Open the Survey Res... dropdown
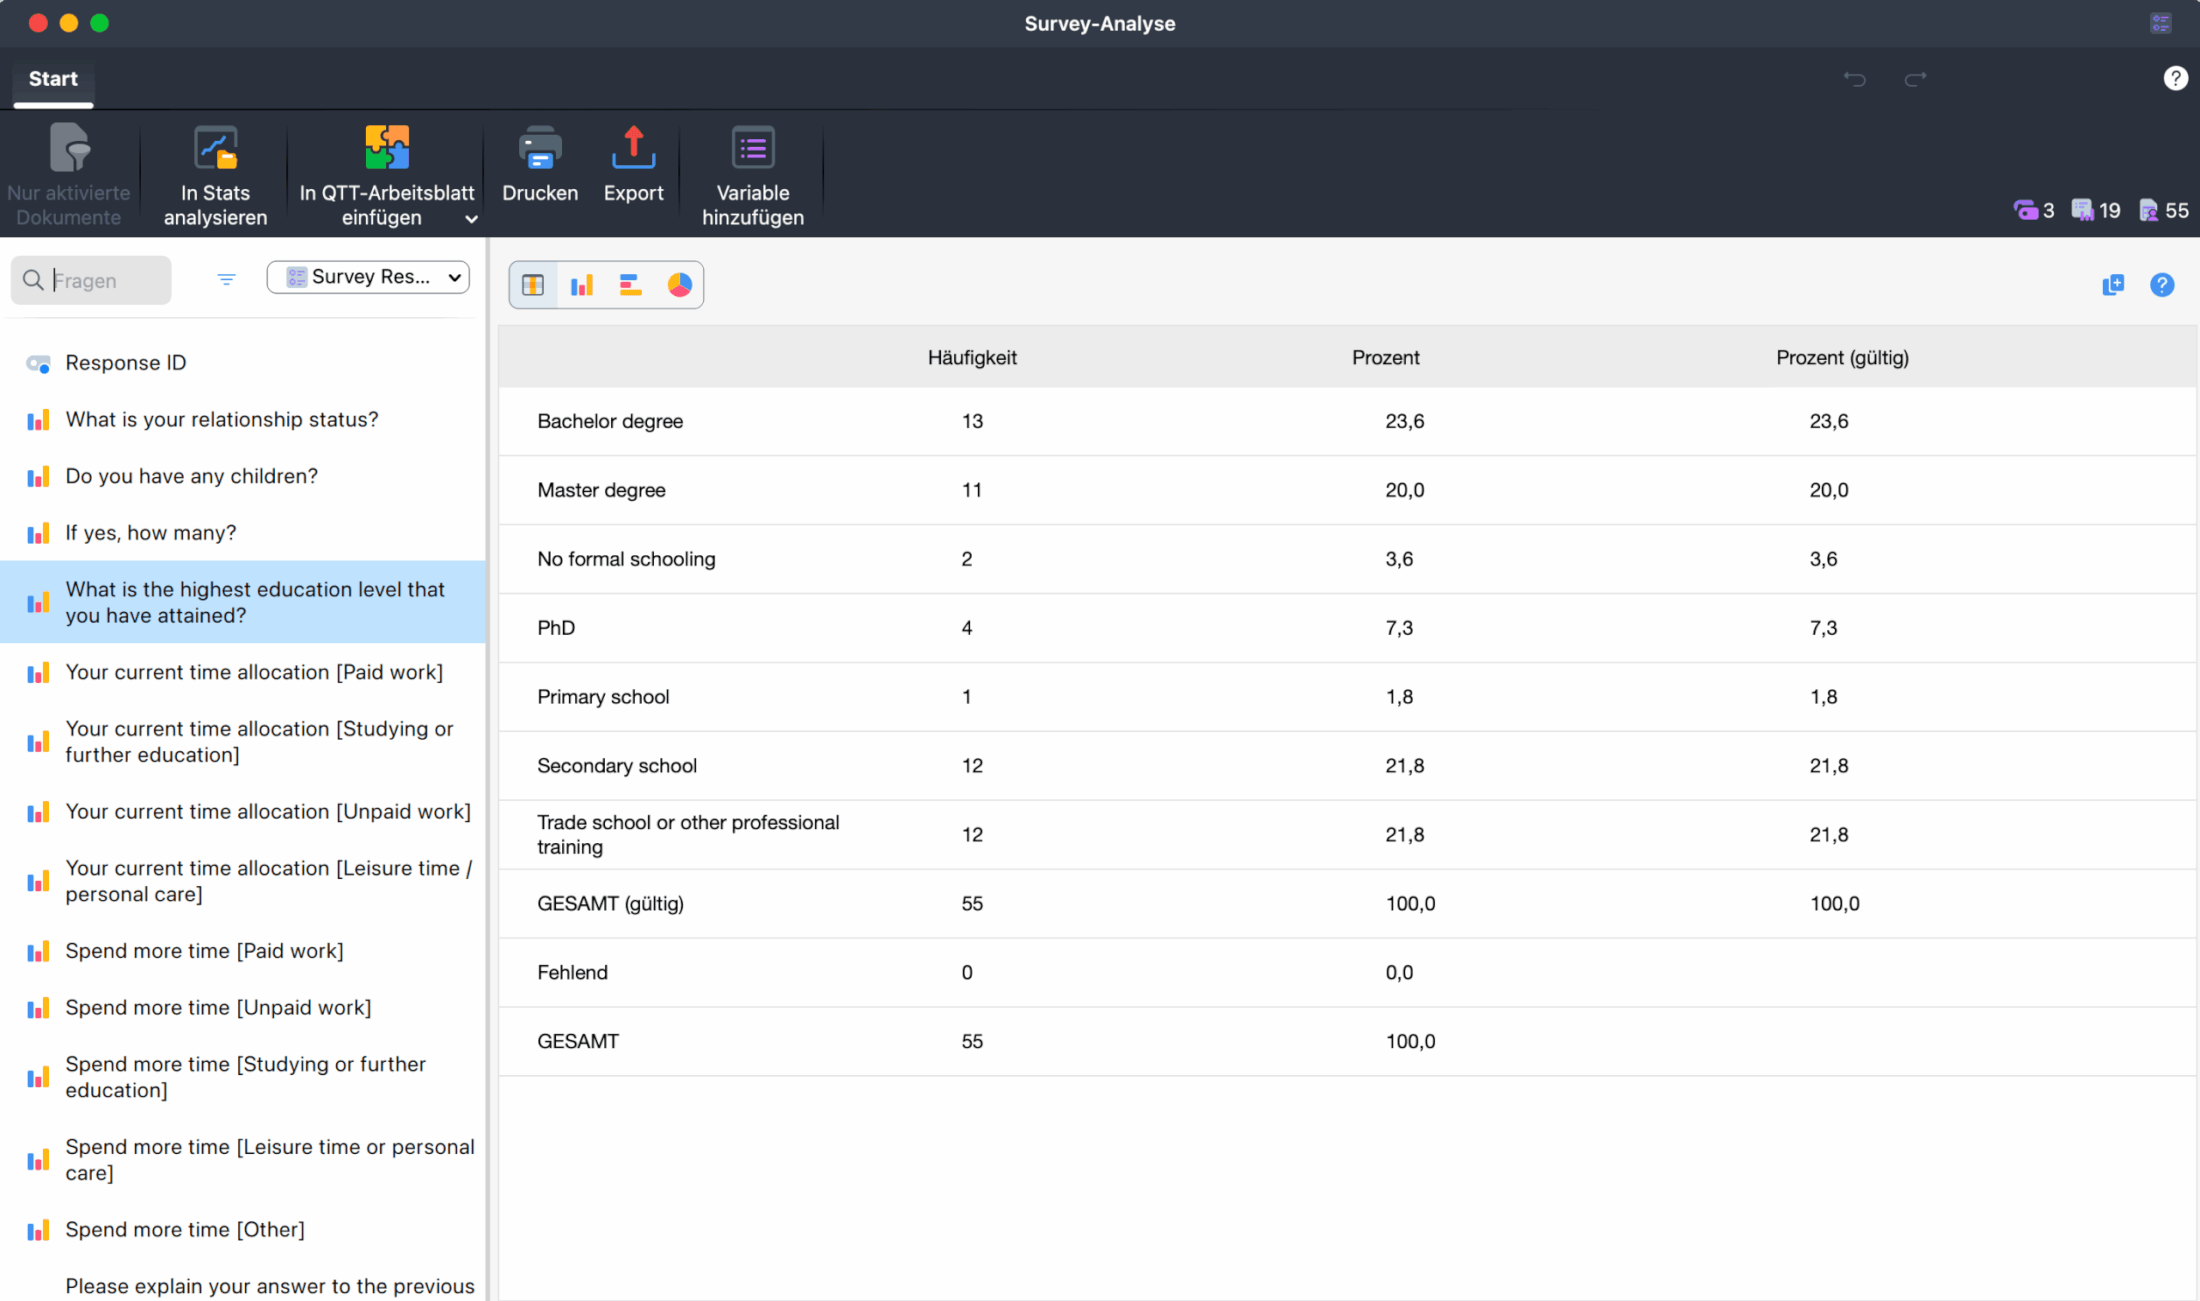2200x1301 pixels. 368,277
